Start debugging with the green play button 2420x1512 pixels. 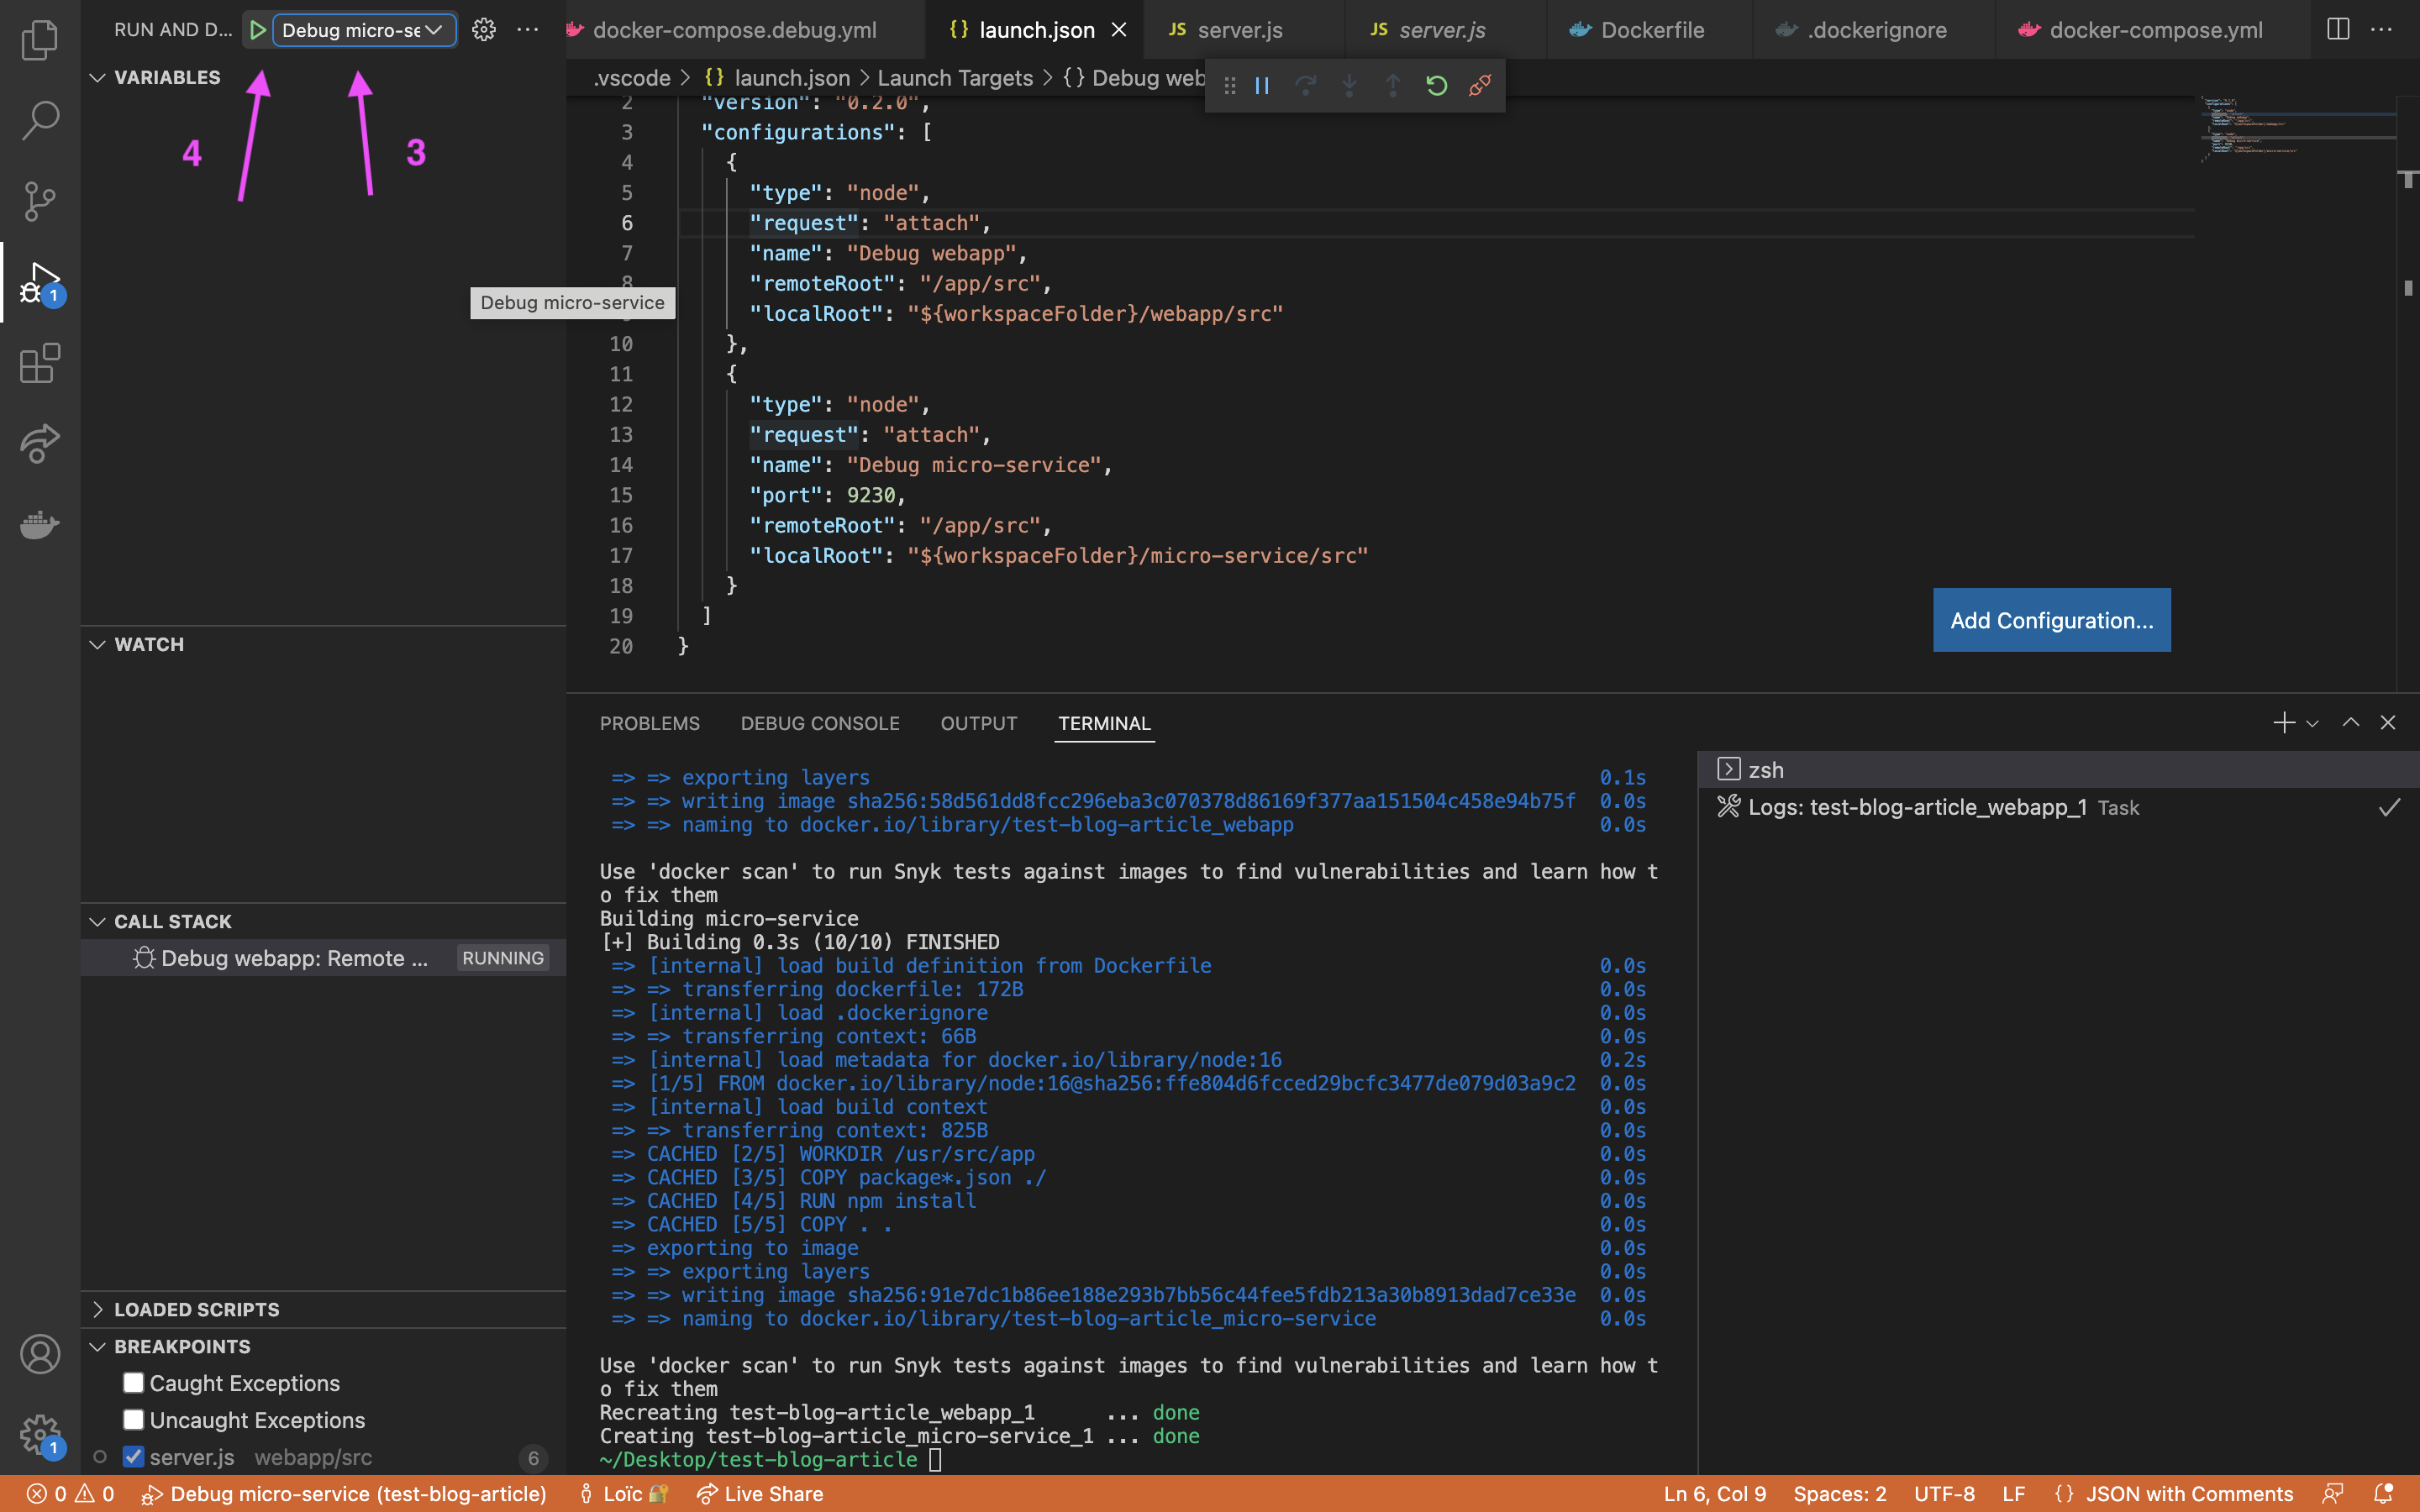pyautogui.click(x=258, y=29)
